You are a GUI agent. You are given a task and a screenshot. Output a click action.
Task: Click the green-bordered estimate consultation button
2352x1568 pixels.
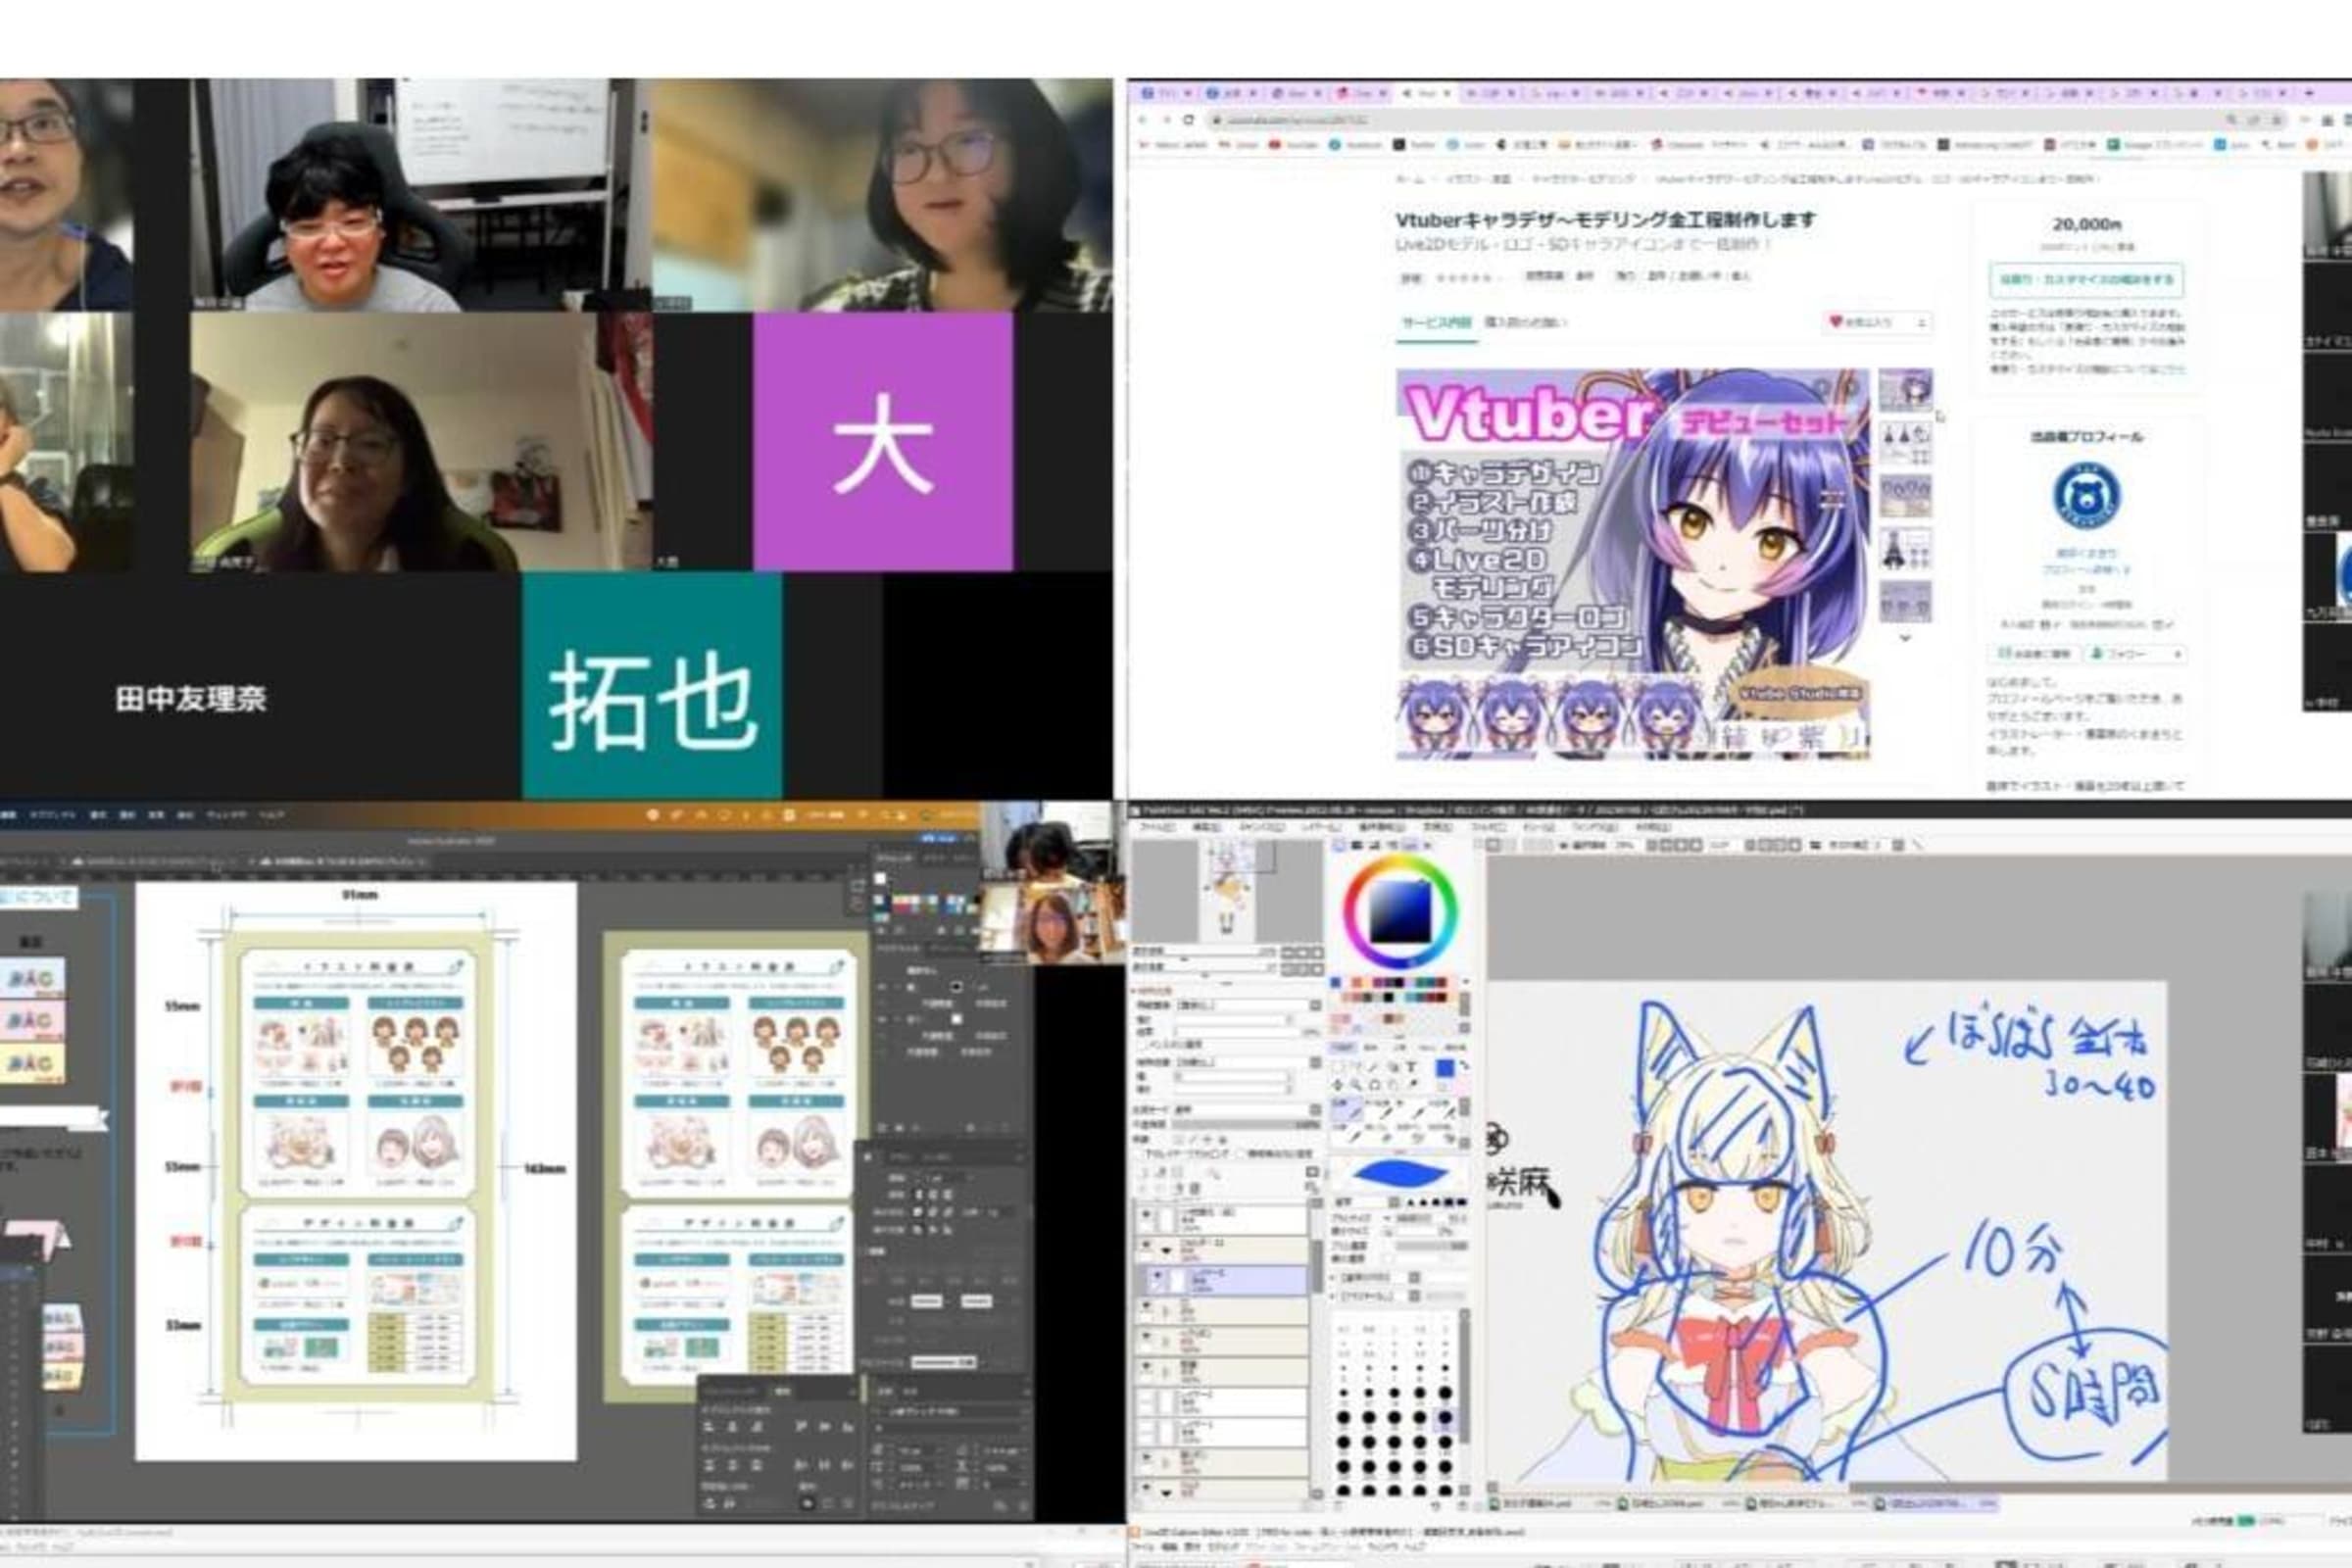pos(2086,280)
